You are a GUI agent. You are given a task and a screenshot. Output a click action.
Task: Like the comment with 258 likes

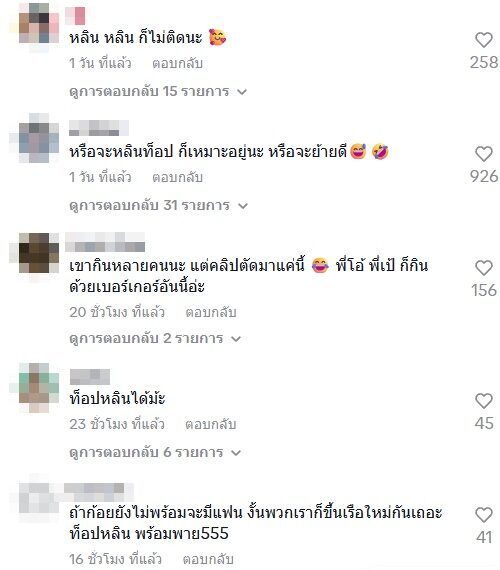pyautogui.click(x=483, y=40)
